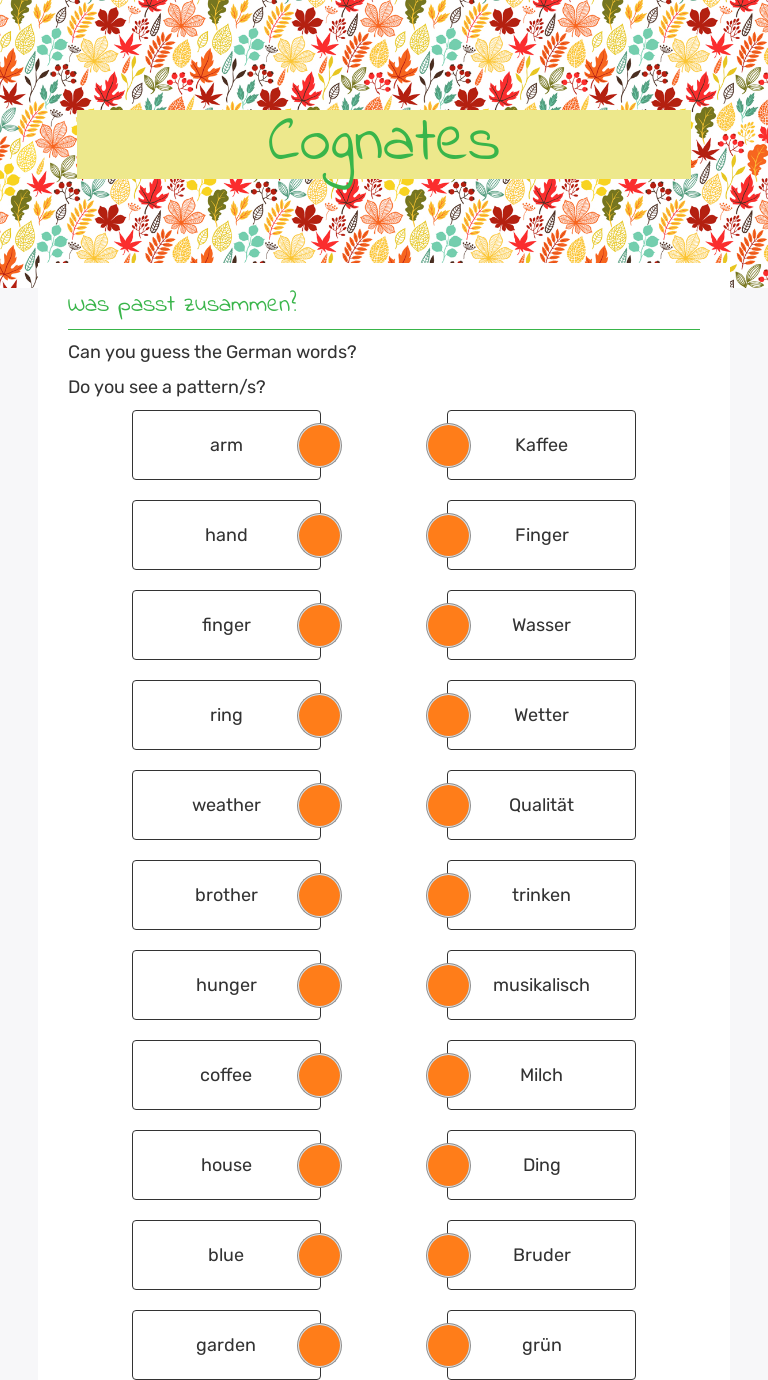Viewport: 768px width, 1380px height.
Task: Choose the orange connector beside "coffee"
Action: pos(319,1075)
